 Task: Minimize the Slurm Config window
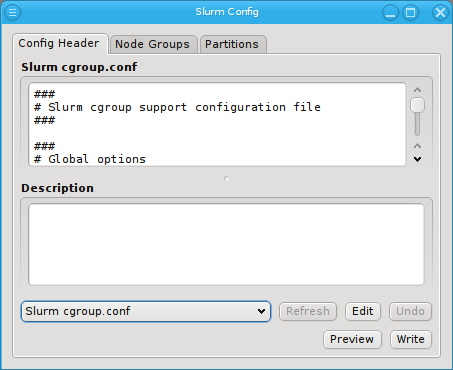click(390, 13)
